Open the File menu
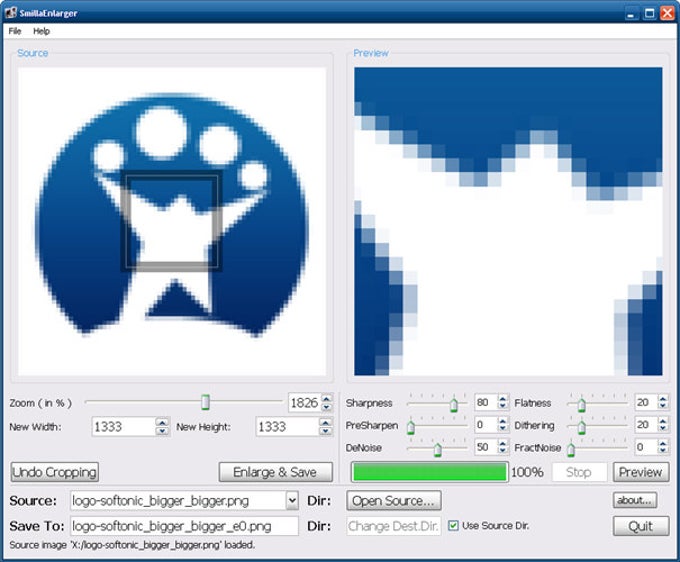This screenshot has height=562, width=680. click(15, 31)
